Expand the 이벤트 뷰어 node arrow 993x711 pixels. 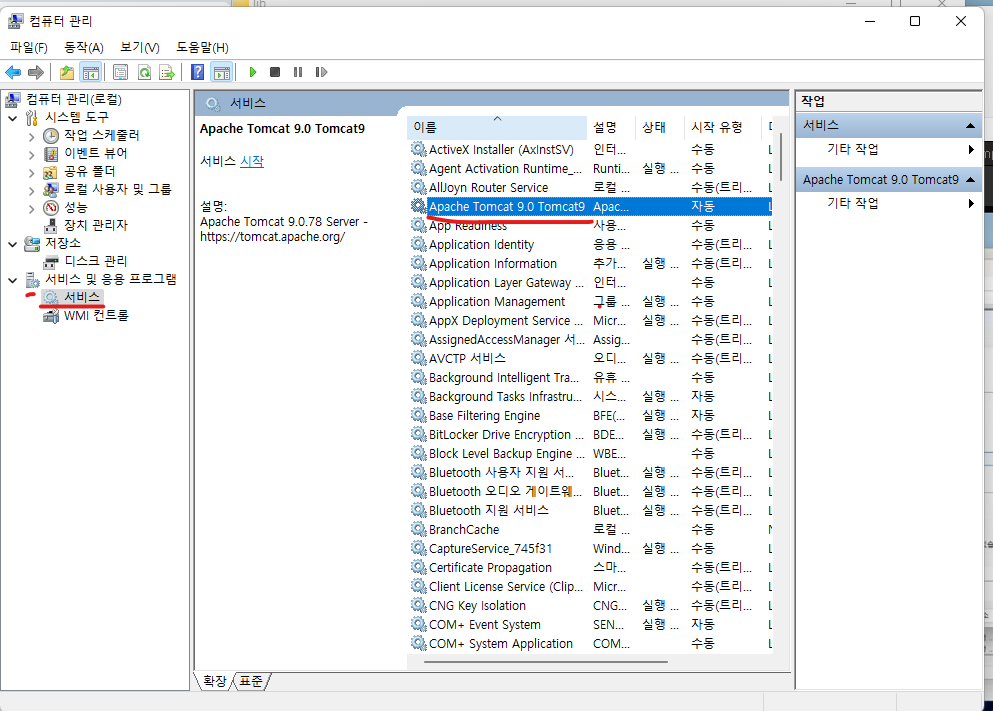coord(32,154)
